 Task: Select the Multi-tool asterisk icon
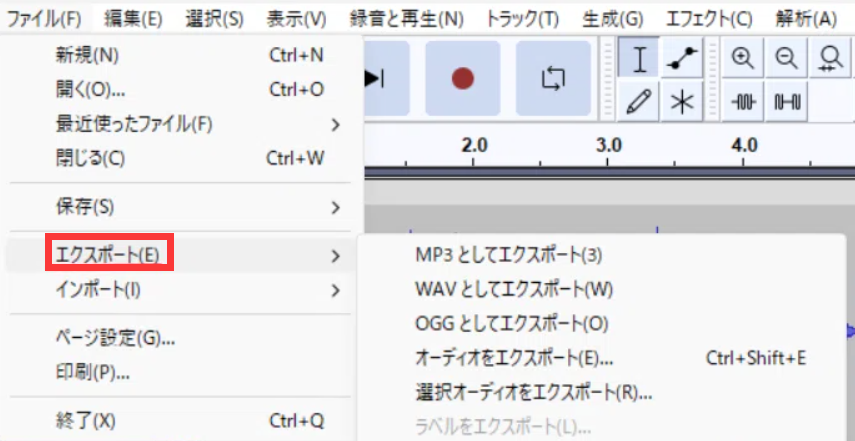click(683, 101)
